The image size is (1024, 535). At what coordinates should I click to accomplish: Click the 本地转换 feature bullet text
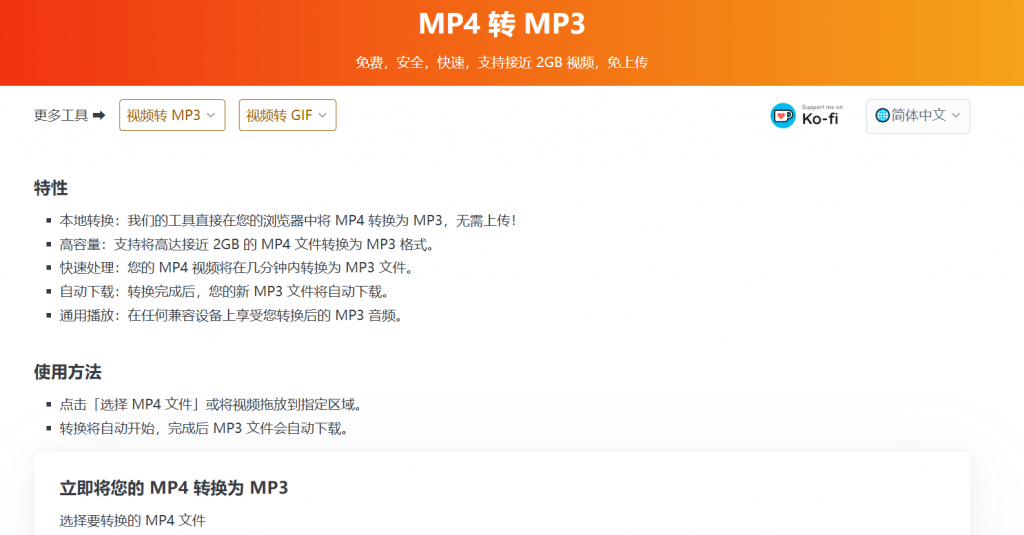coord(290,220)
